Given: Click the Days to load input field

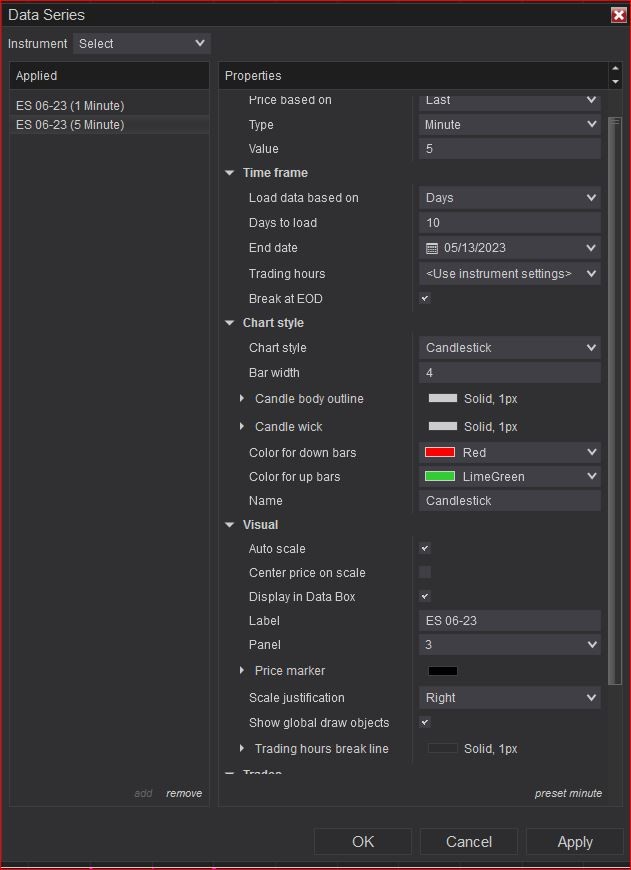Looking at the screenshot, I should [509, 223].
